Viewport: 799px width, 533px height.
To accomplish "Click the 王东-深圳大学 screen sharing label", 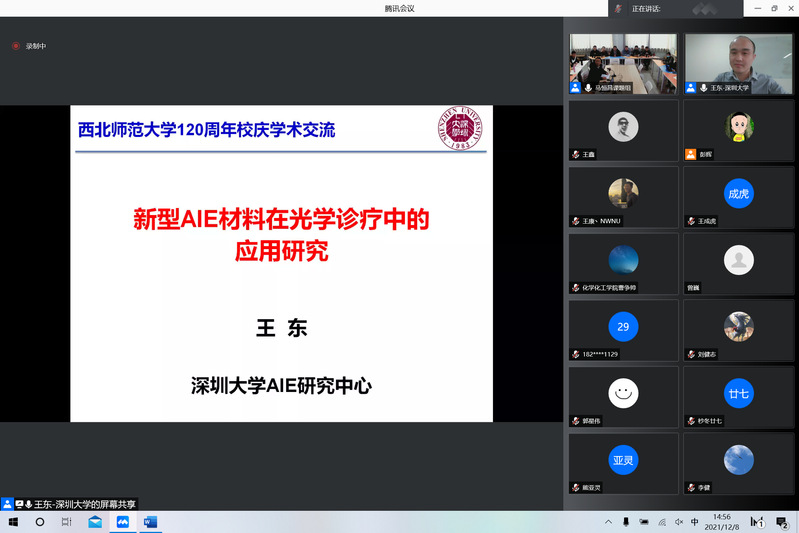I will click(85, 504).
